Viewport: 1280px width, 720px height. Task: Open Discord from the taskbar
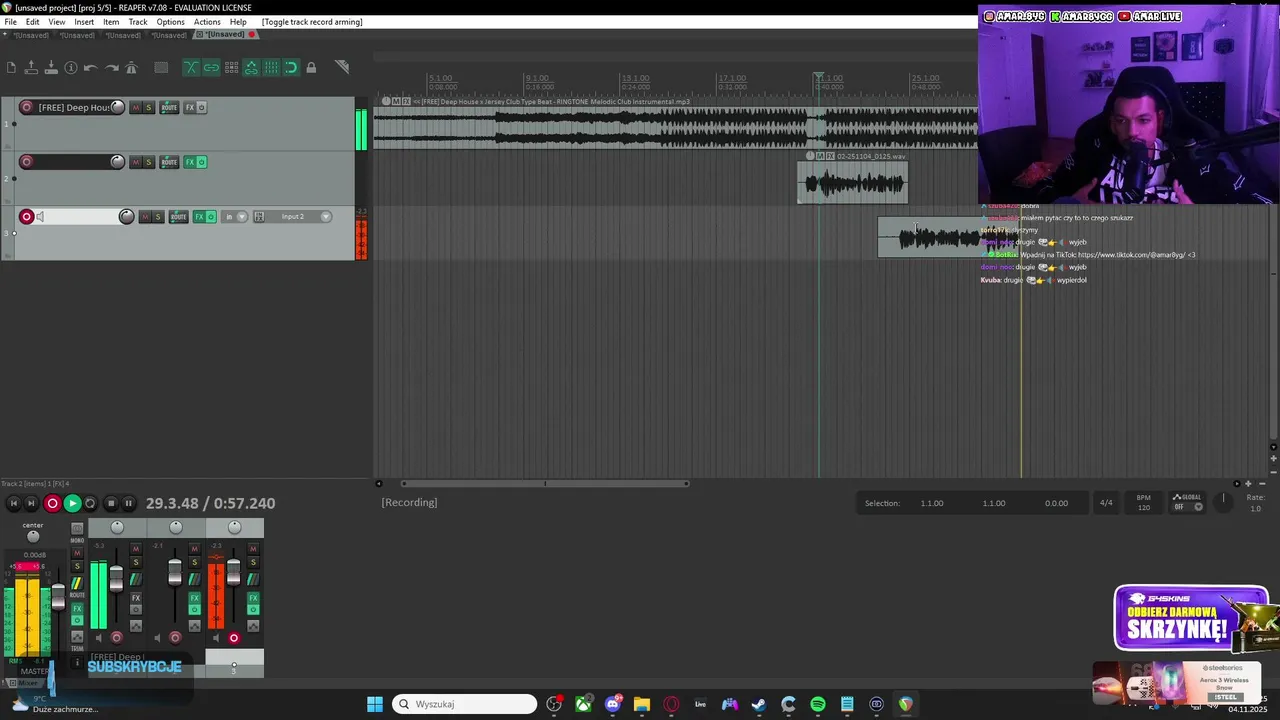[613, 704]
